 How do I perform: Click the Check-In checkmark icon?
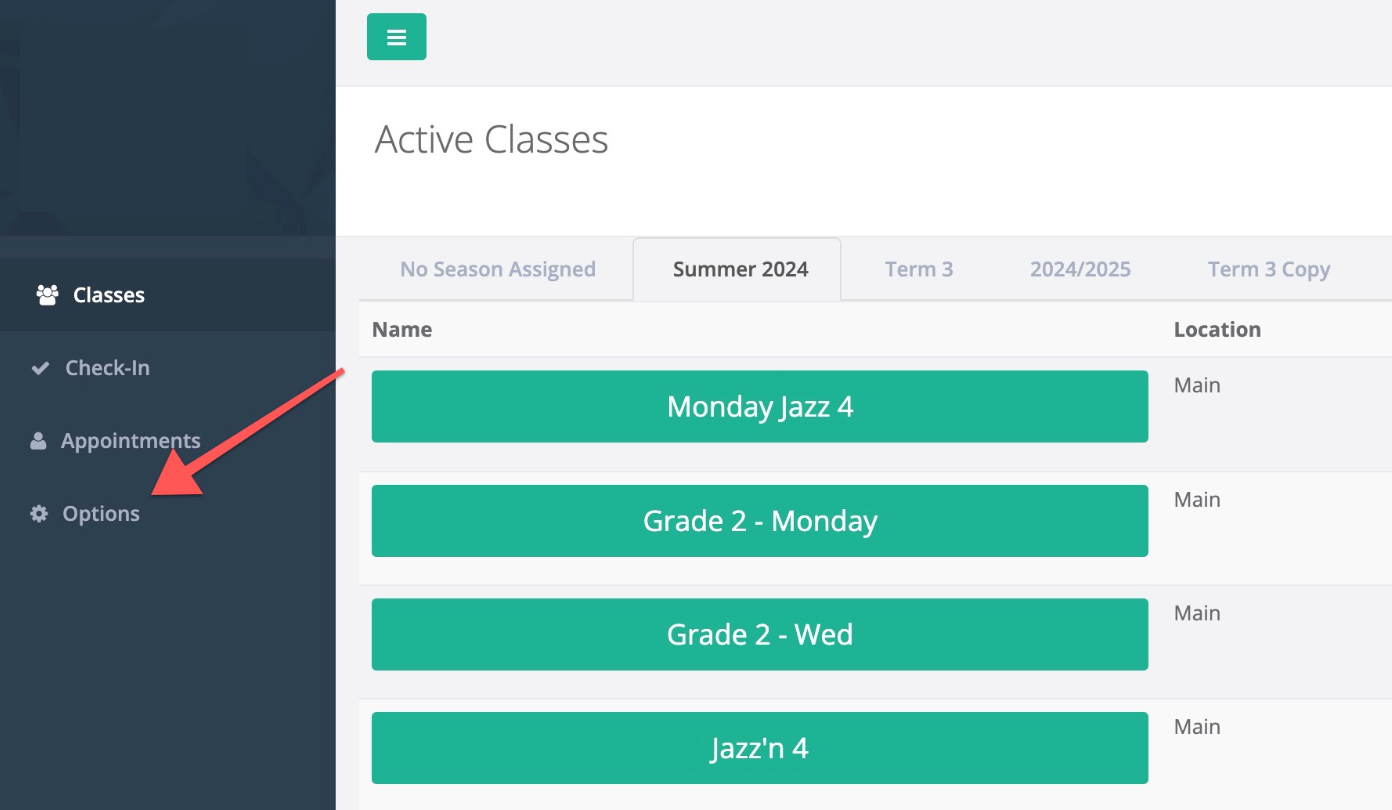tap(40, 368)
